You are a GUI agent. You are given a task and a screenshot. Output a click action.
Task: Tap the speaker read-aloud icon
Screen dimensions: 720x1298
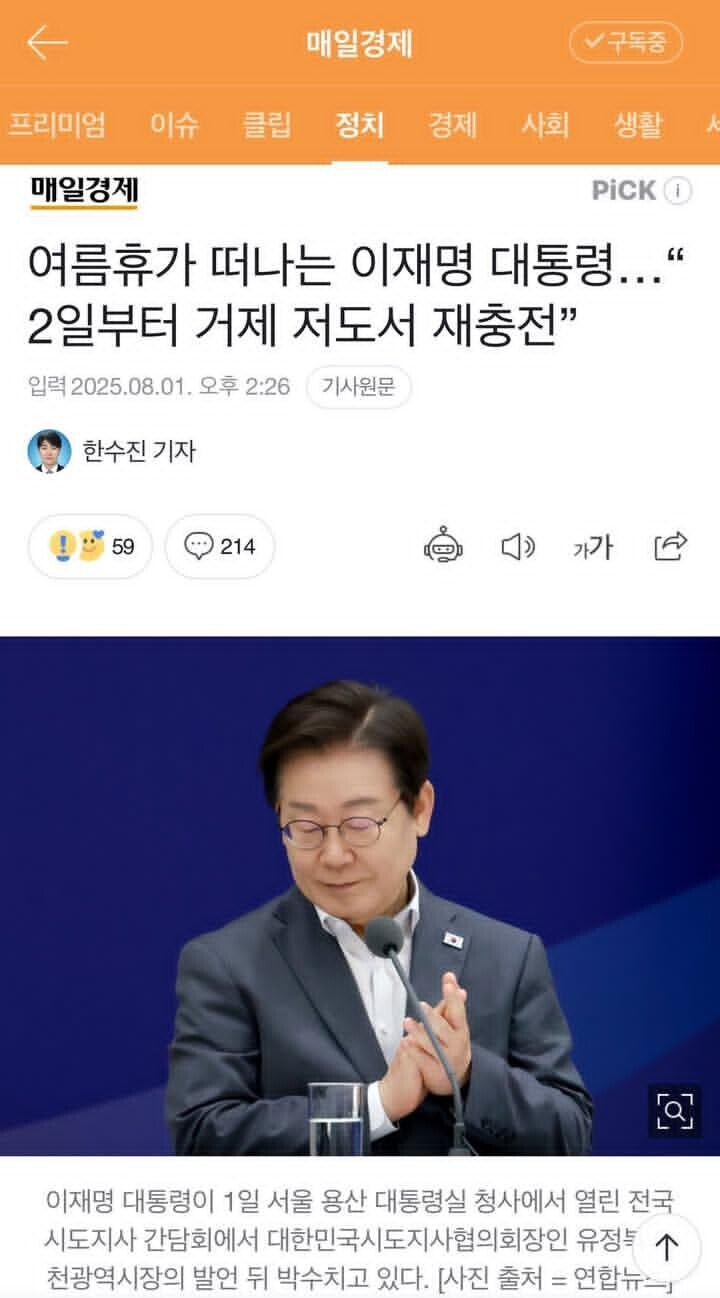pyautogui.click(x=517, y=547)
